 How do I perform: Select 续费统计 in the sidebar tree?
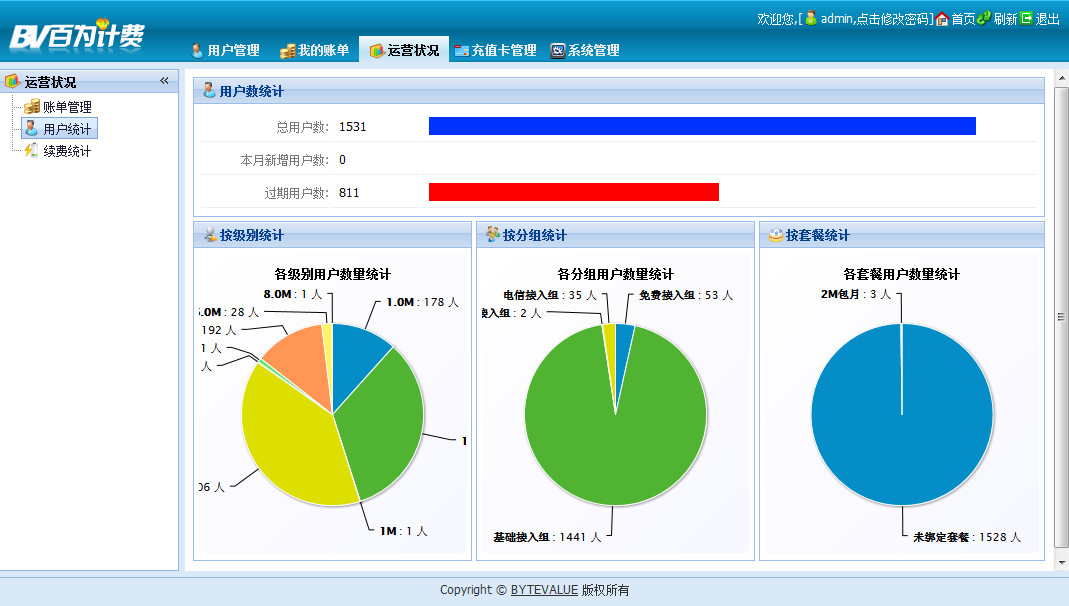(66, 151)
